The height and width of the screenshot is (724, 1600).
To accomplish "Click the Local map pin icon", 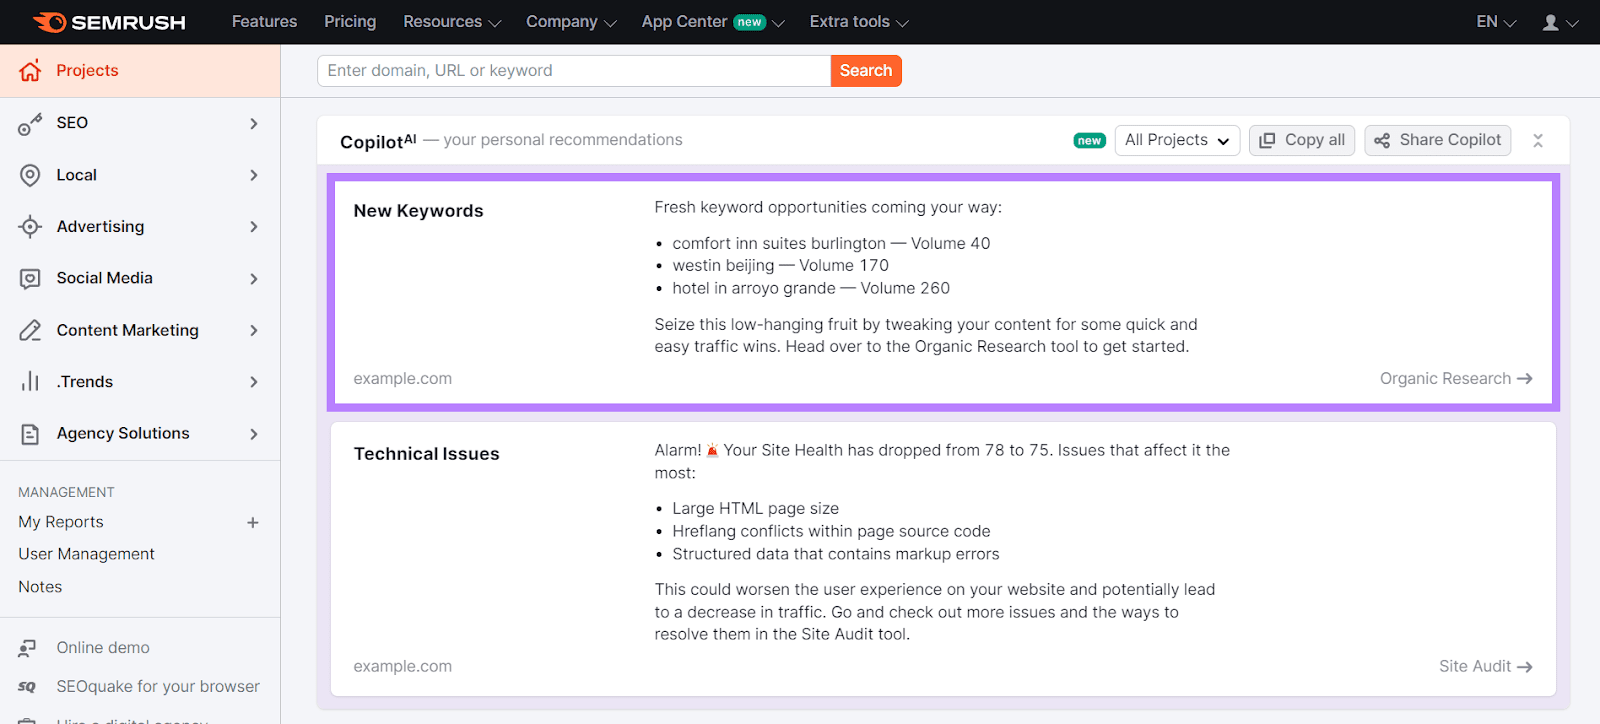I will [31, 175].
